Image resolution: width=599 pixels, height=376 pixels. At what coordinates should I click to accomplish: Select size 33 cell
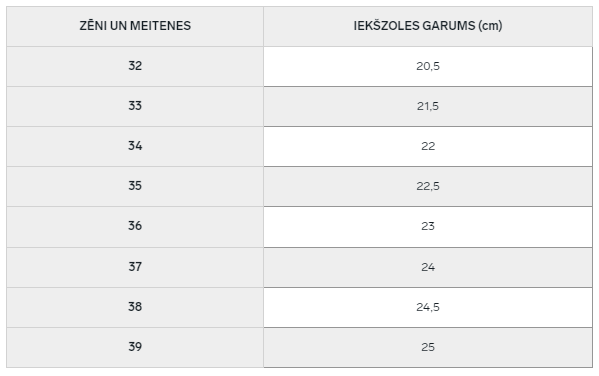pyautogui.click(x=135, y=106)
